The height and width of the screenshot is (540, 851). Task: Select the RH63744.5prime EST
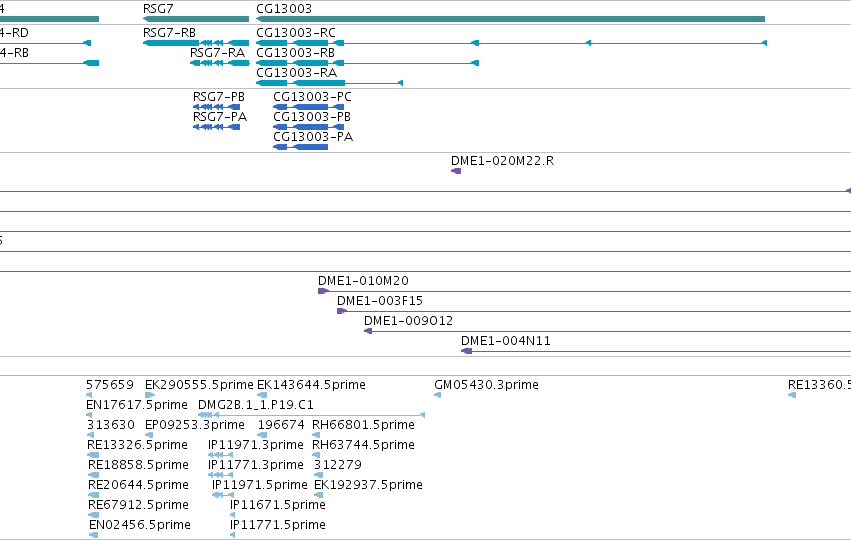[x=316, y=455]
